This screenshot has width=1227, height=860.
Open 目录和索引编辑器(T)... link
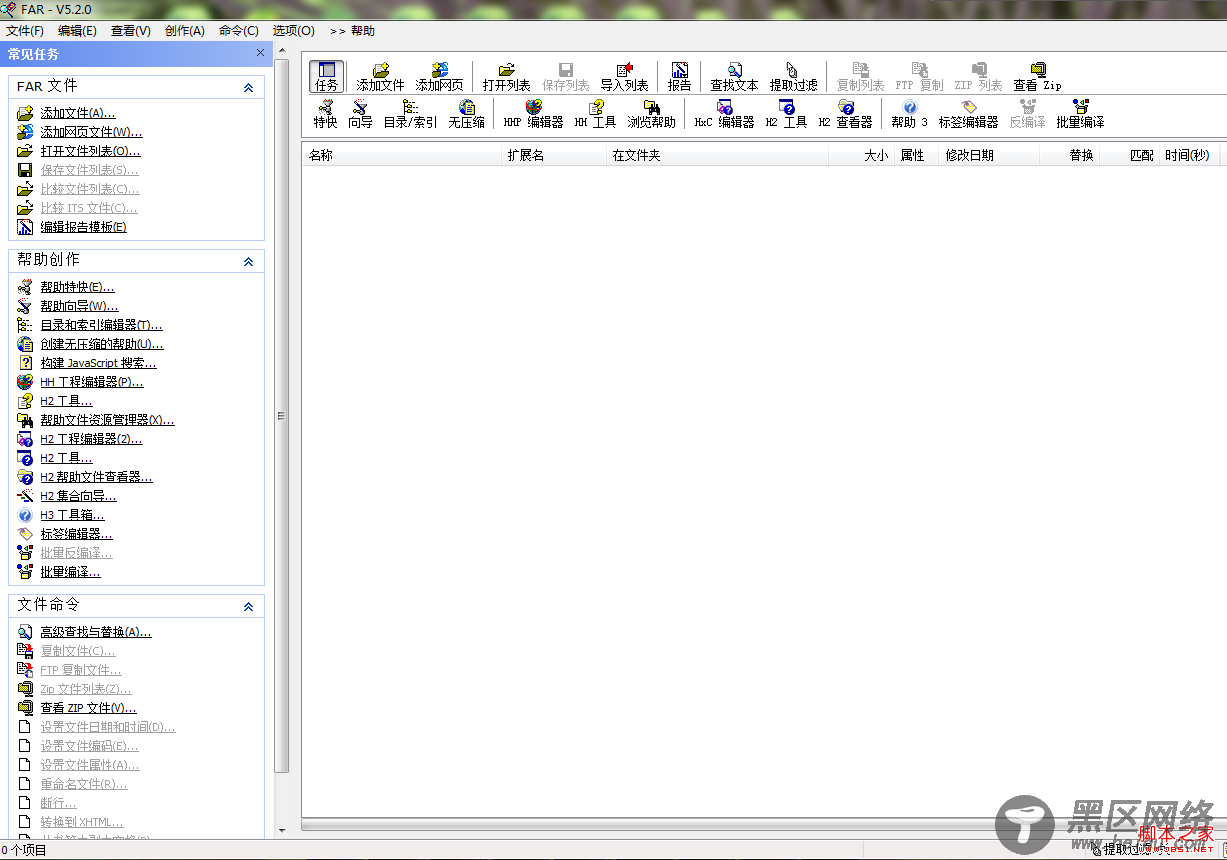[101, 325]
